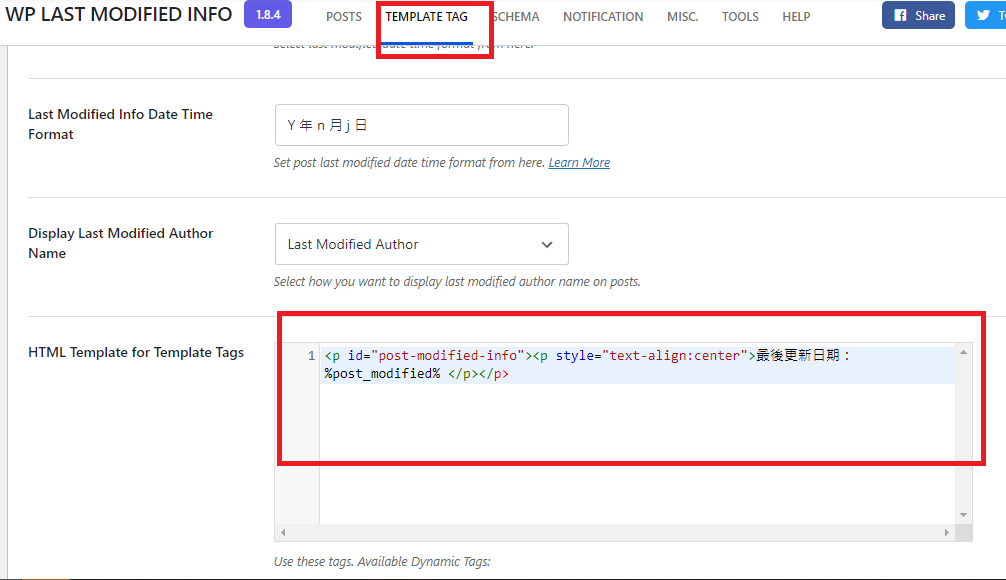Open the POSTS tab

[344, 17]
